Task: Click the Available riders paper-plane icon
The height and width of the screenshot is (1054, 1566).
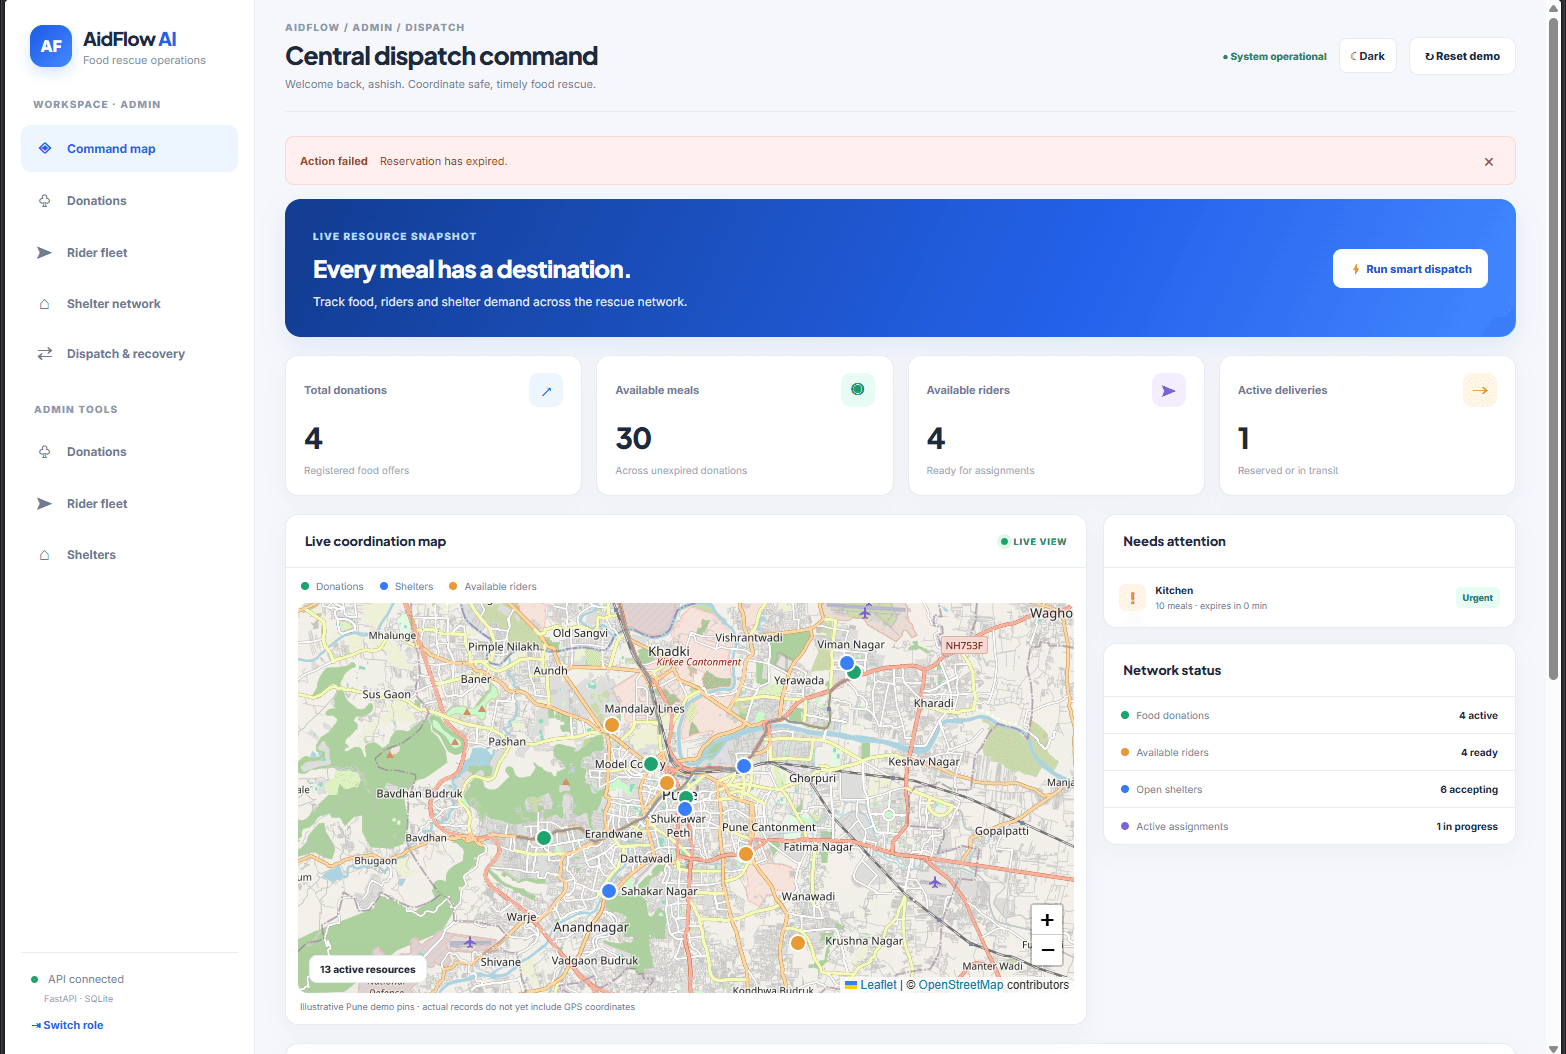Action: click(x=1169, y=391)
